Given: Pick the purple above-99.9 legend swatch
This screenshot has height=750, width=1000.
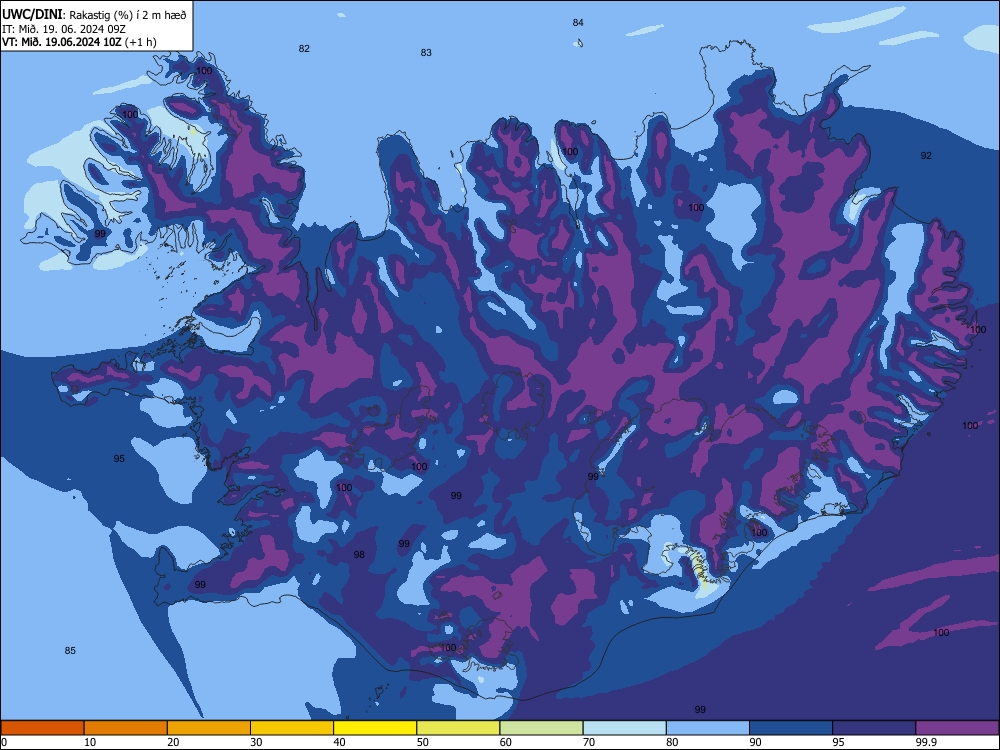Looking at the screenshot, I should (x=957, y=728).
